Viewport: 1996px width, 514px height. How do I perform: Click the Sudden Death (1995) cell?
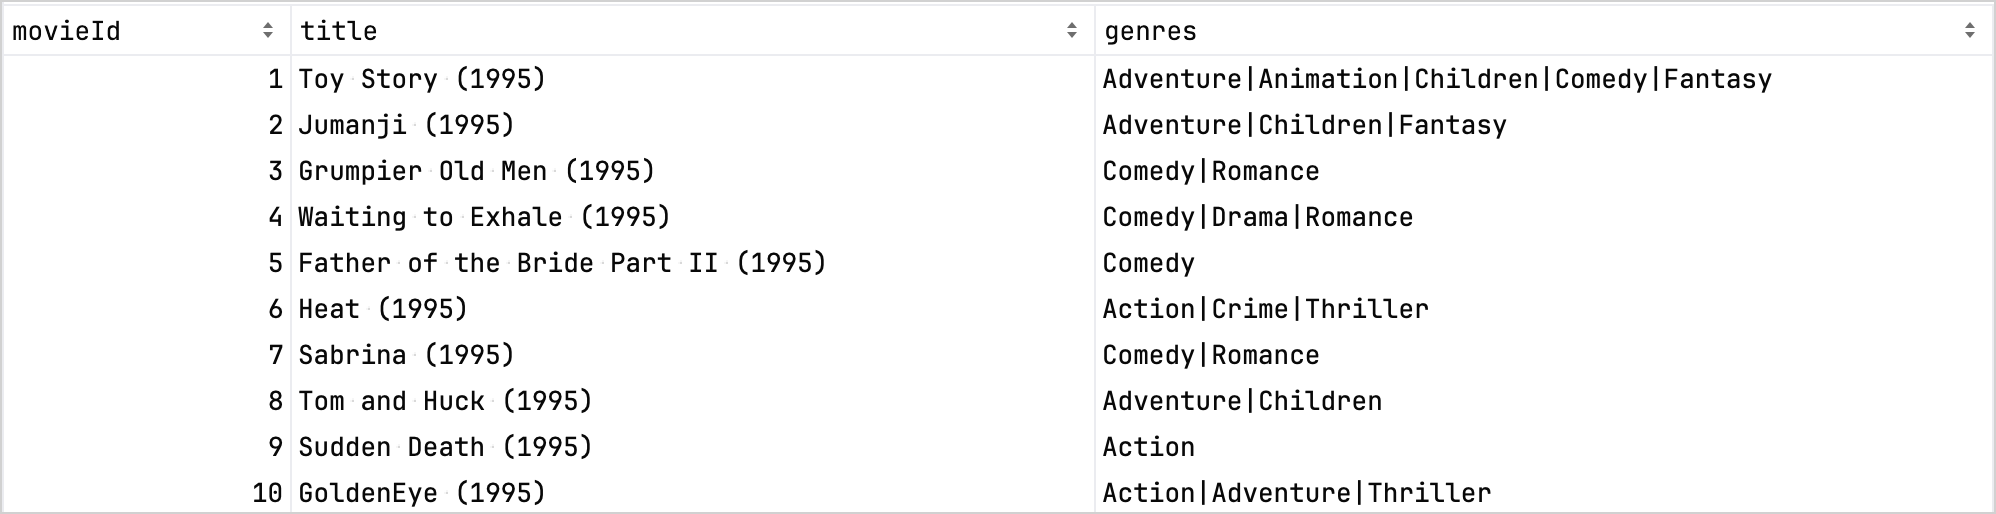[x=445, y=447]
